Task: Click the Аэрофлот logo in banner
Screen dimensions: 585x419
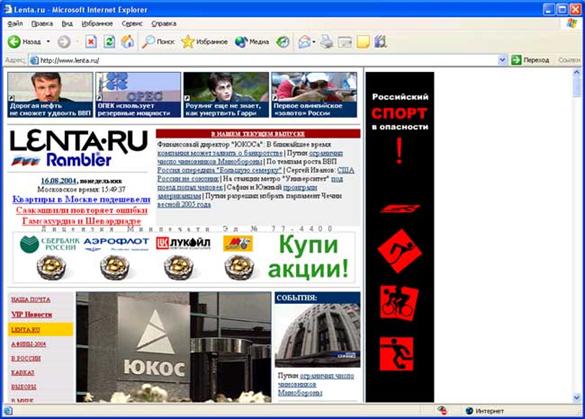Action: pyautogui.click(x=116, y=243)
